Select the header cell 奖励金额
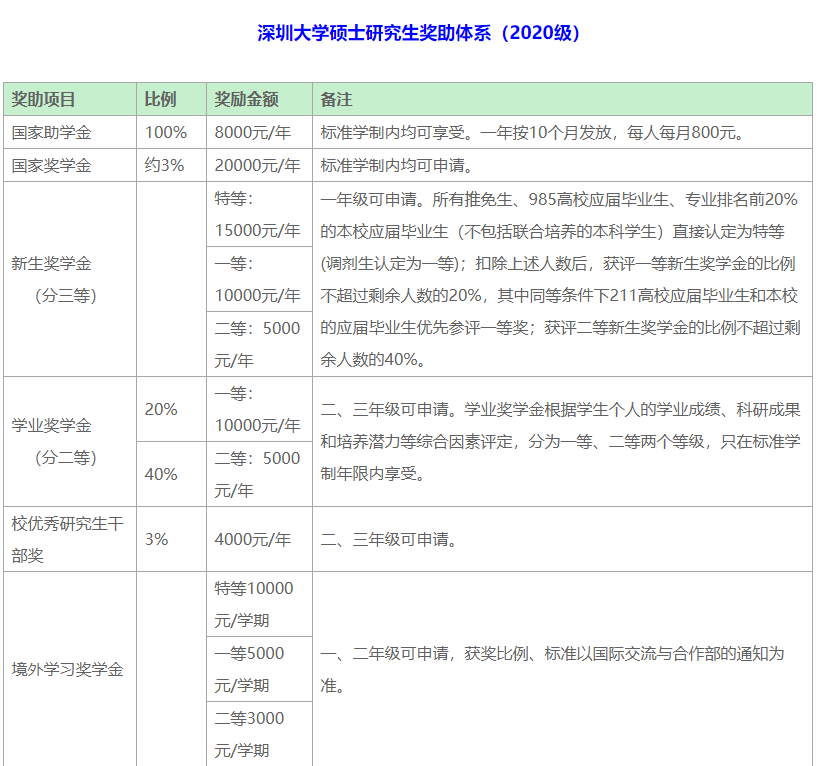The width and height of the screenshot is (817, 766). pyautogui.click(x=259, y=99)
